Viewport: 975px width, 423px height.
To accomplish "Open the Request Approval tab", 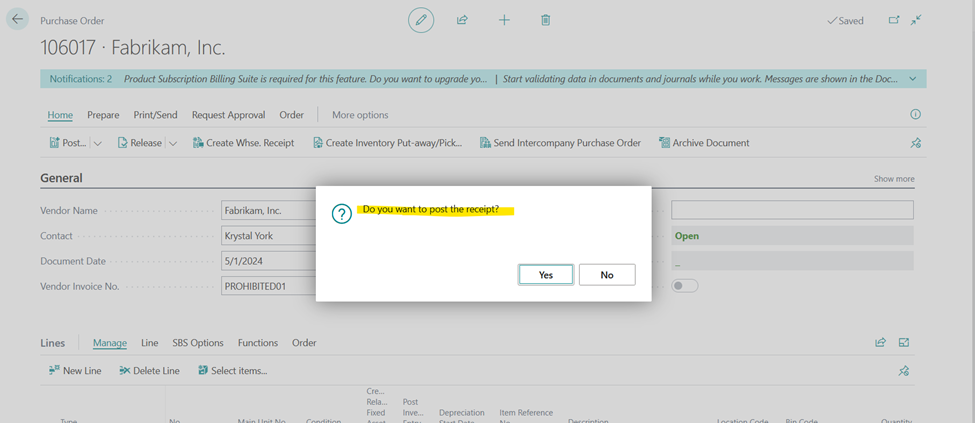I will (x=228, y=114).
